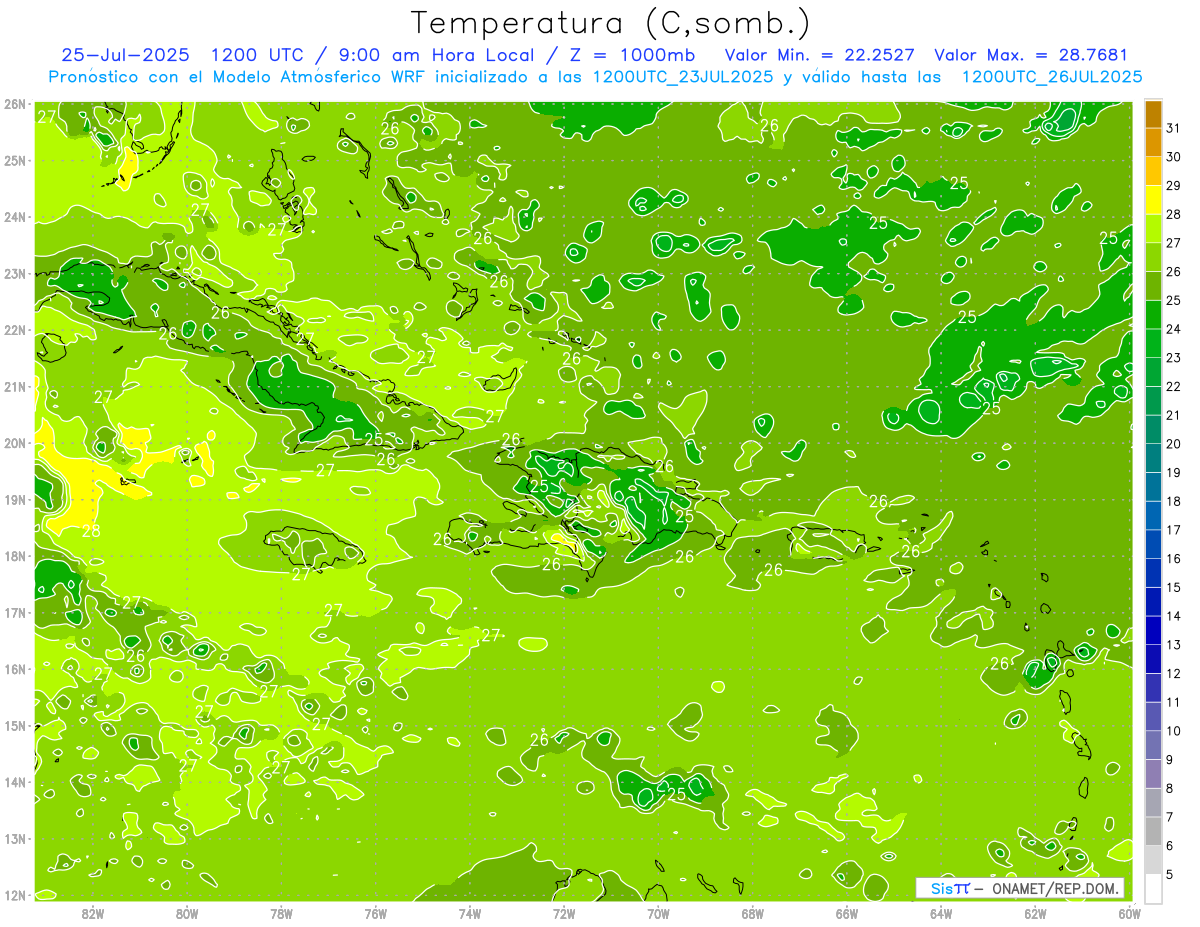Click the '64W' longitude axis label
Screen dimensions: 1200x927
coord(941,913)
